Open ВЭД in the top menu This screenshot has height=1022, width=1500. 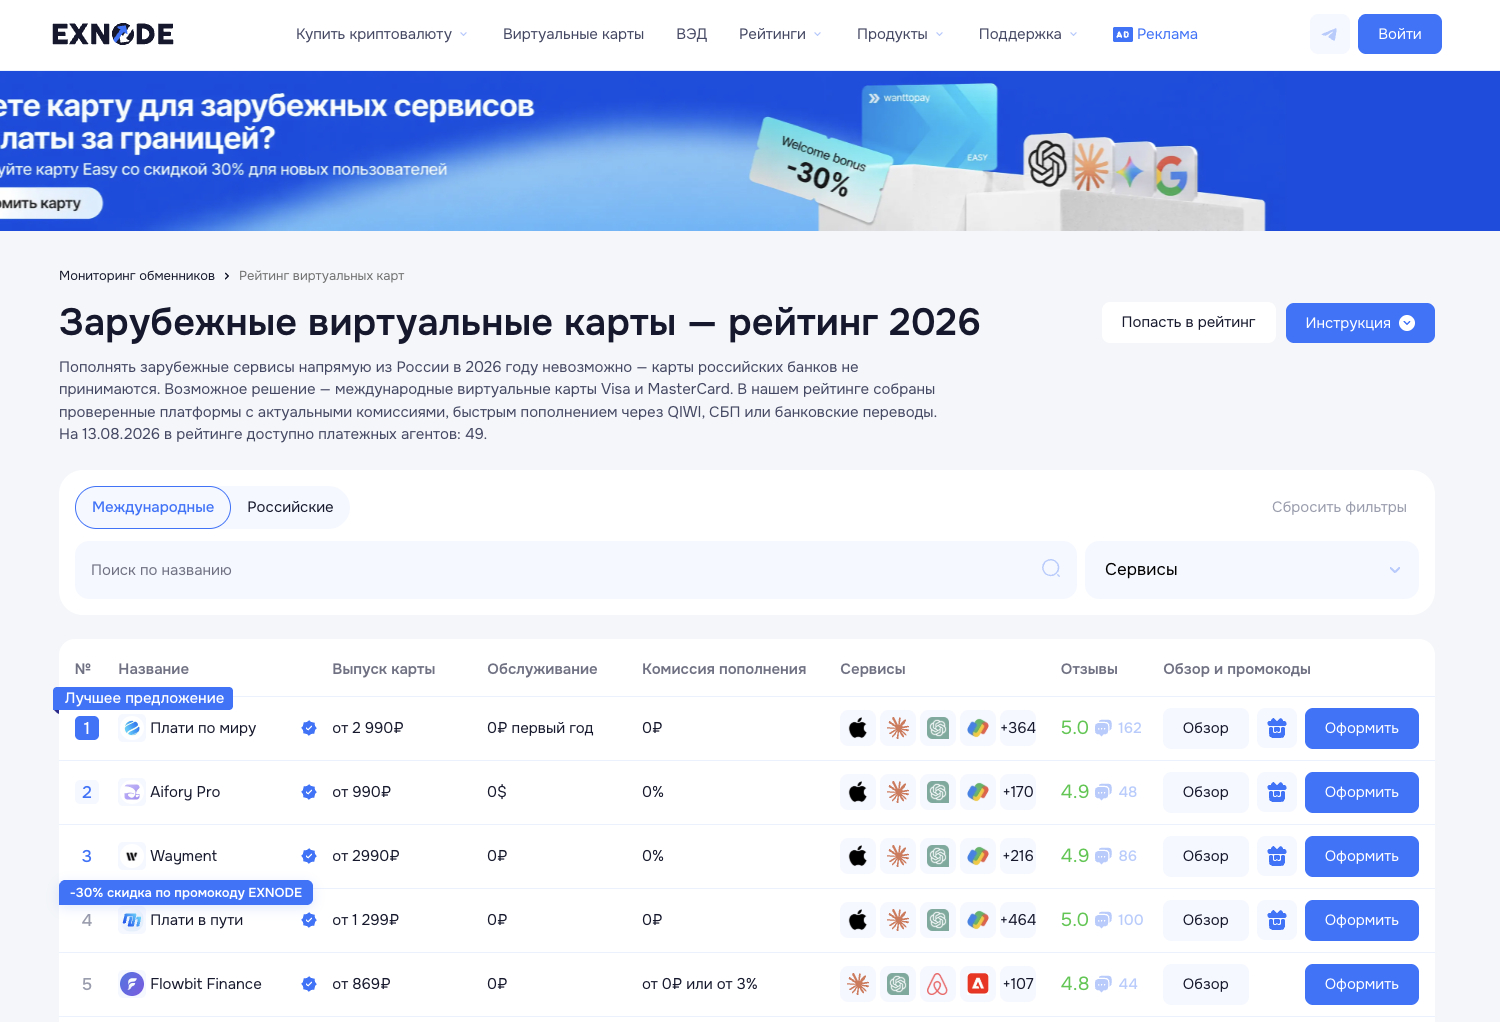pyautogui.click(x=691, y=34)
